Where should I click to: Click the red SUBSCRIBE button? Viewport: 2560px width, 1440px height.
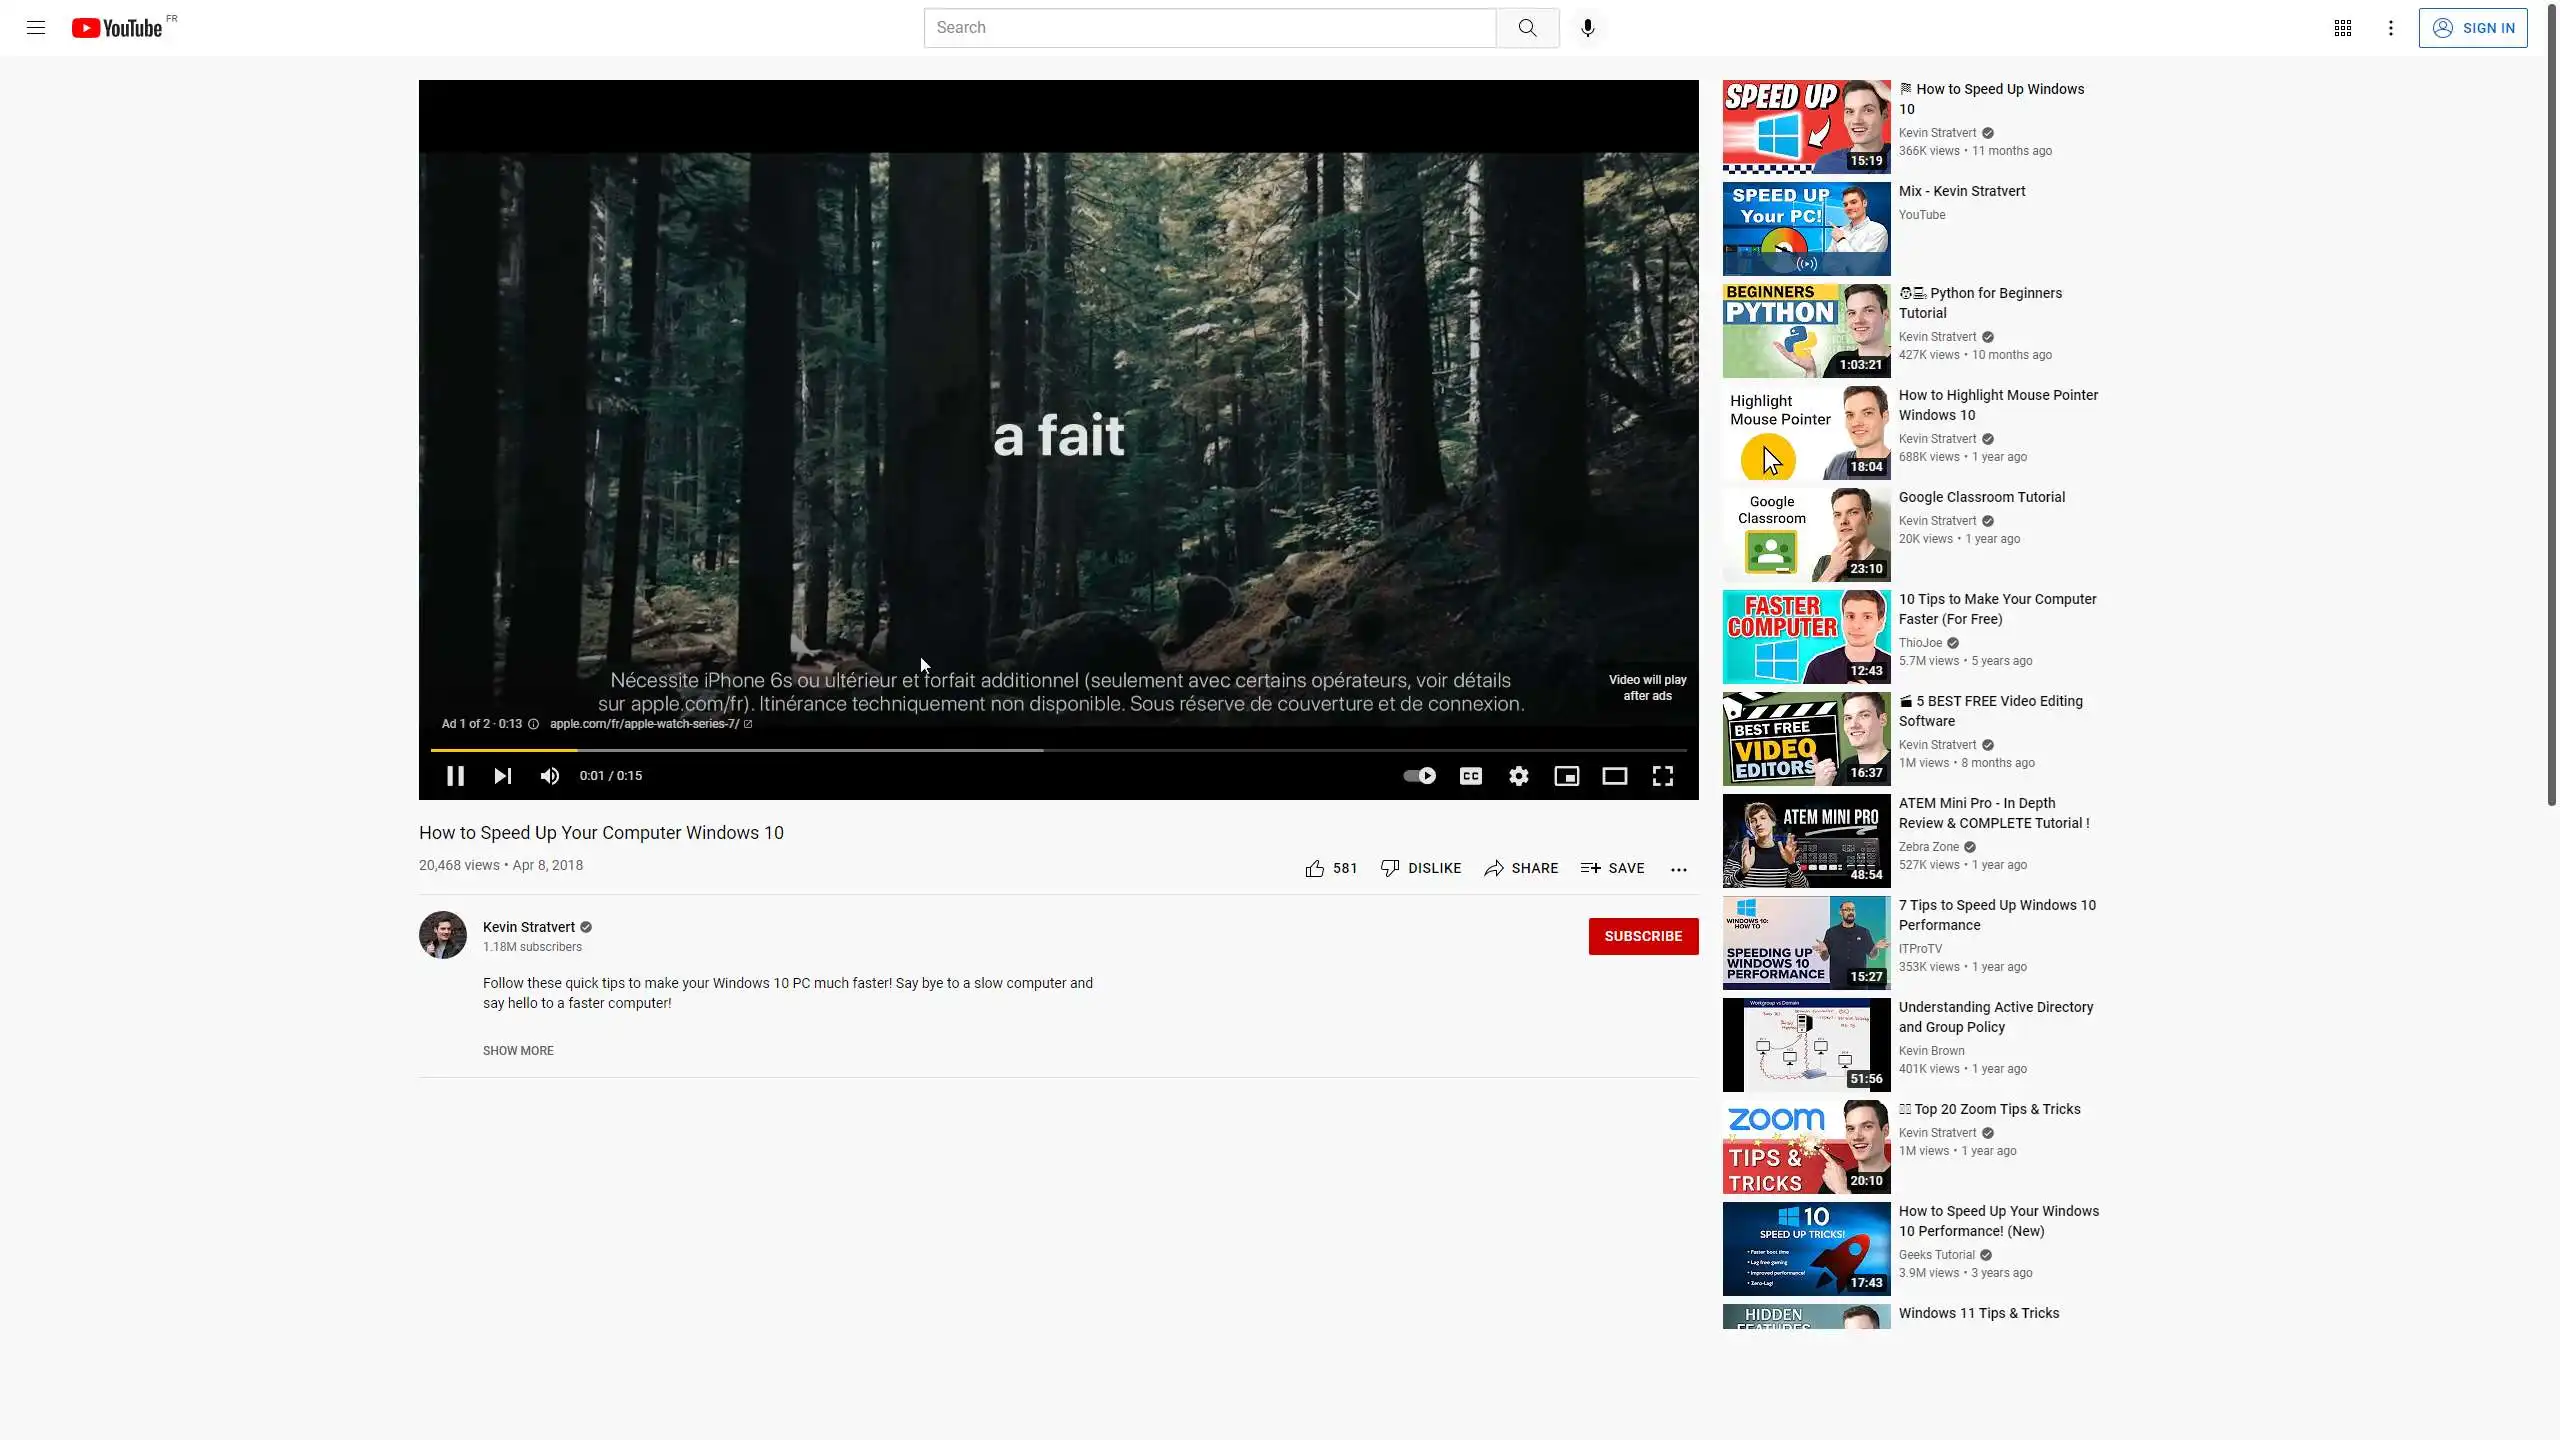tap(1642, 936)
